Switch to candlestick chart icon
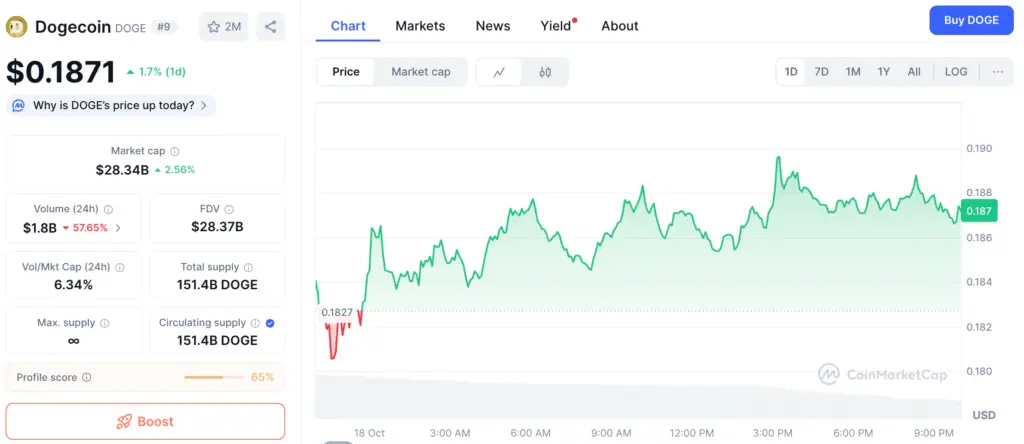Screen dimensions: 1024x444 click(x=545, y=72)
